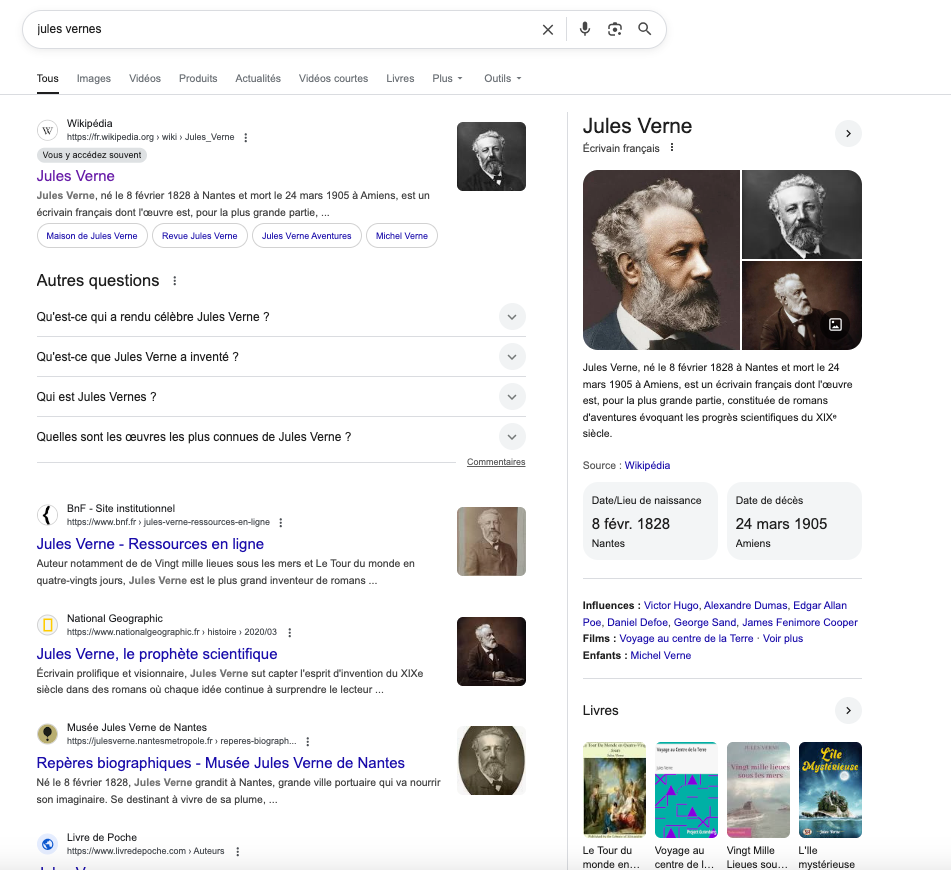Open options menu beside National Geographic result URL
This screenshot has height=870, width=951.
point(290,632)
